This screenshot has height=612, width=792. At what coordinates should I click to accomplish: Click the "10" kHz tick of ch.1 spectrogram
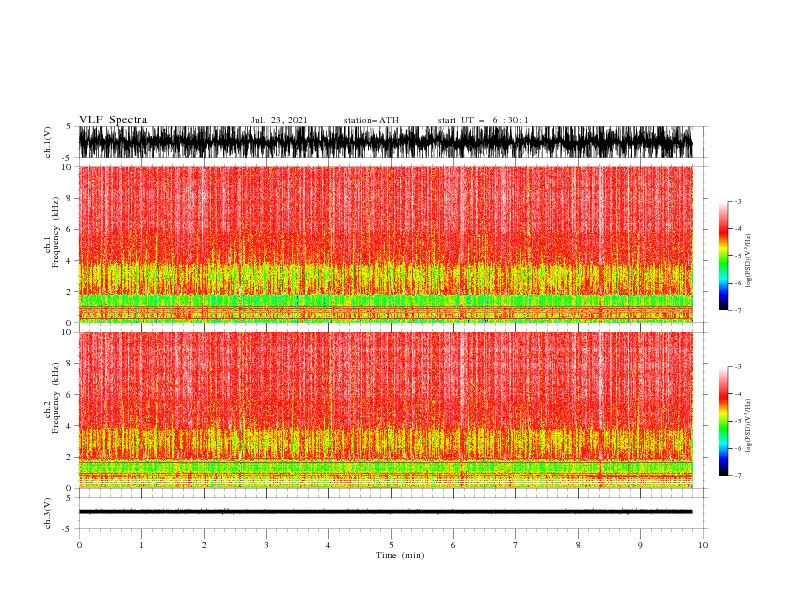67,167
